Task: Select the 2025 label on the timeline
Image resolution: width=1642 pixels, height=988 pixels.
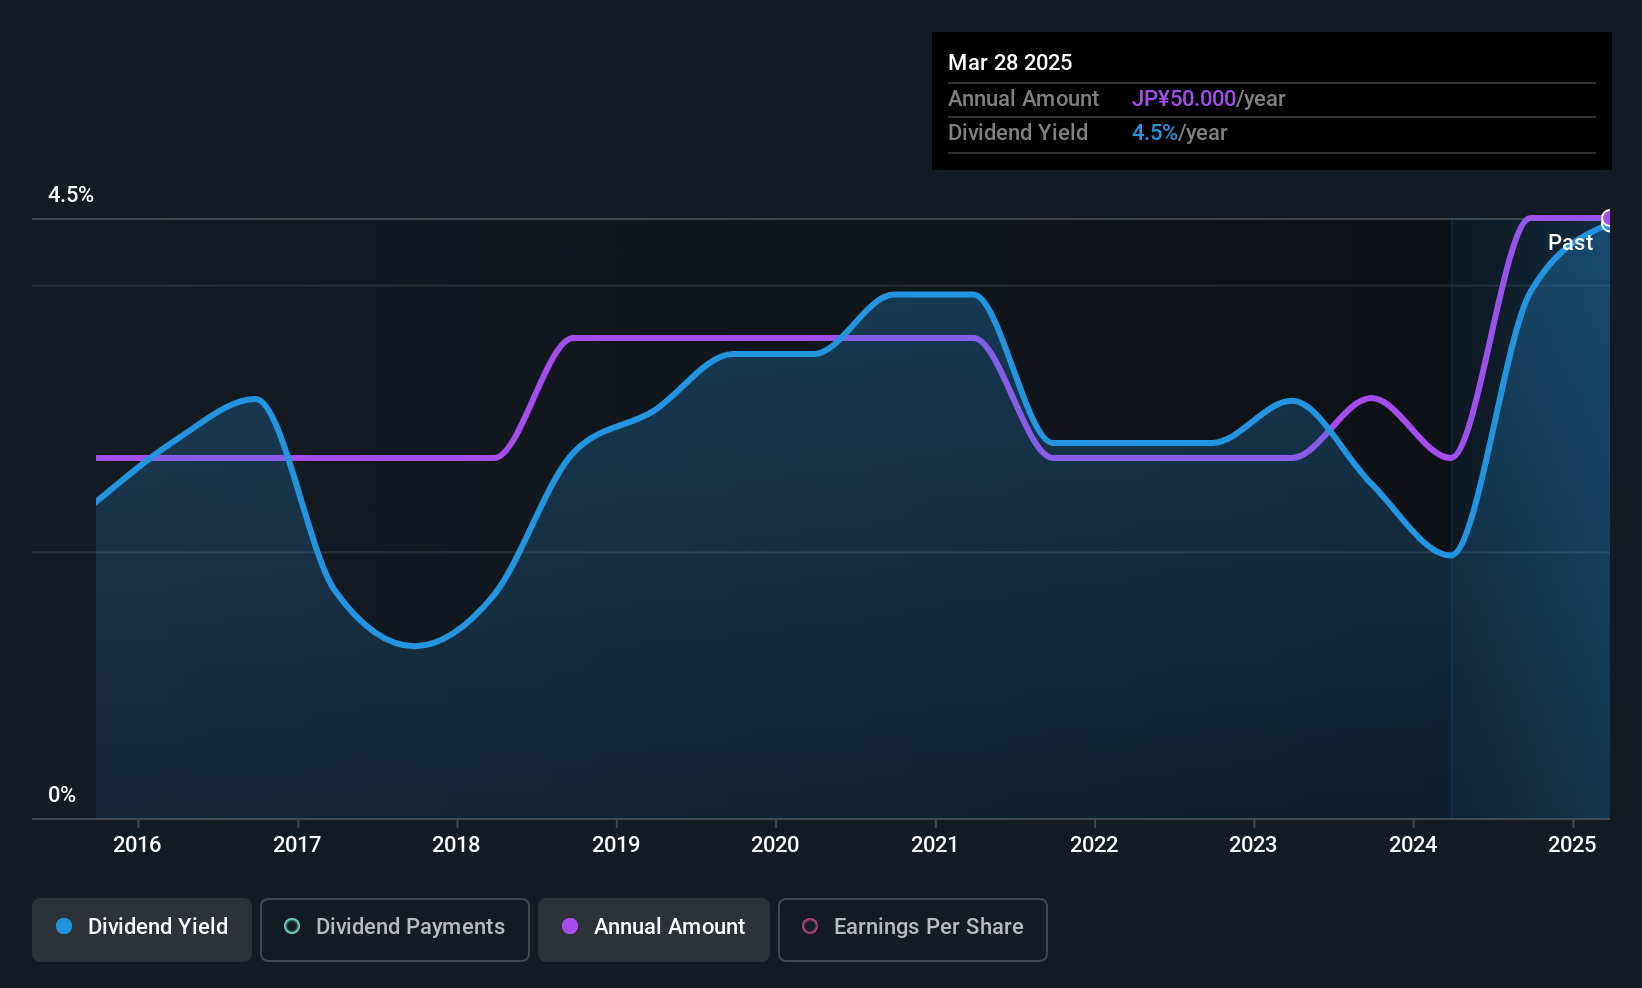Action: coord(1572,844)
